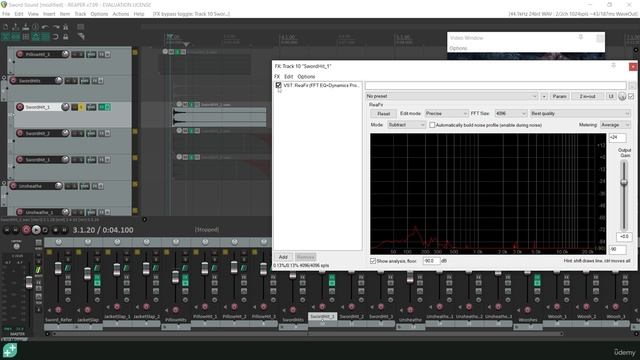Open the Track menu in REAPER
Viewport: 640px width, 360px height.
click(80, 14)
